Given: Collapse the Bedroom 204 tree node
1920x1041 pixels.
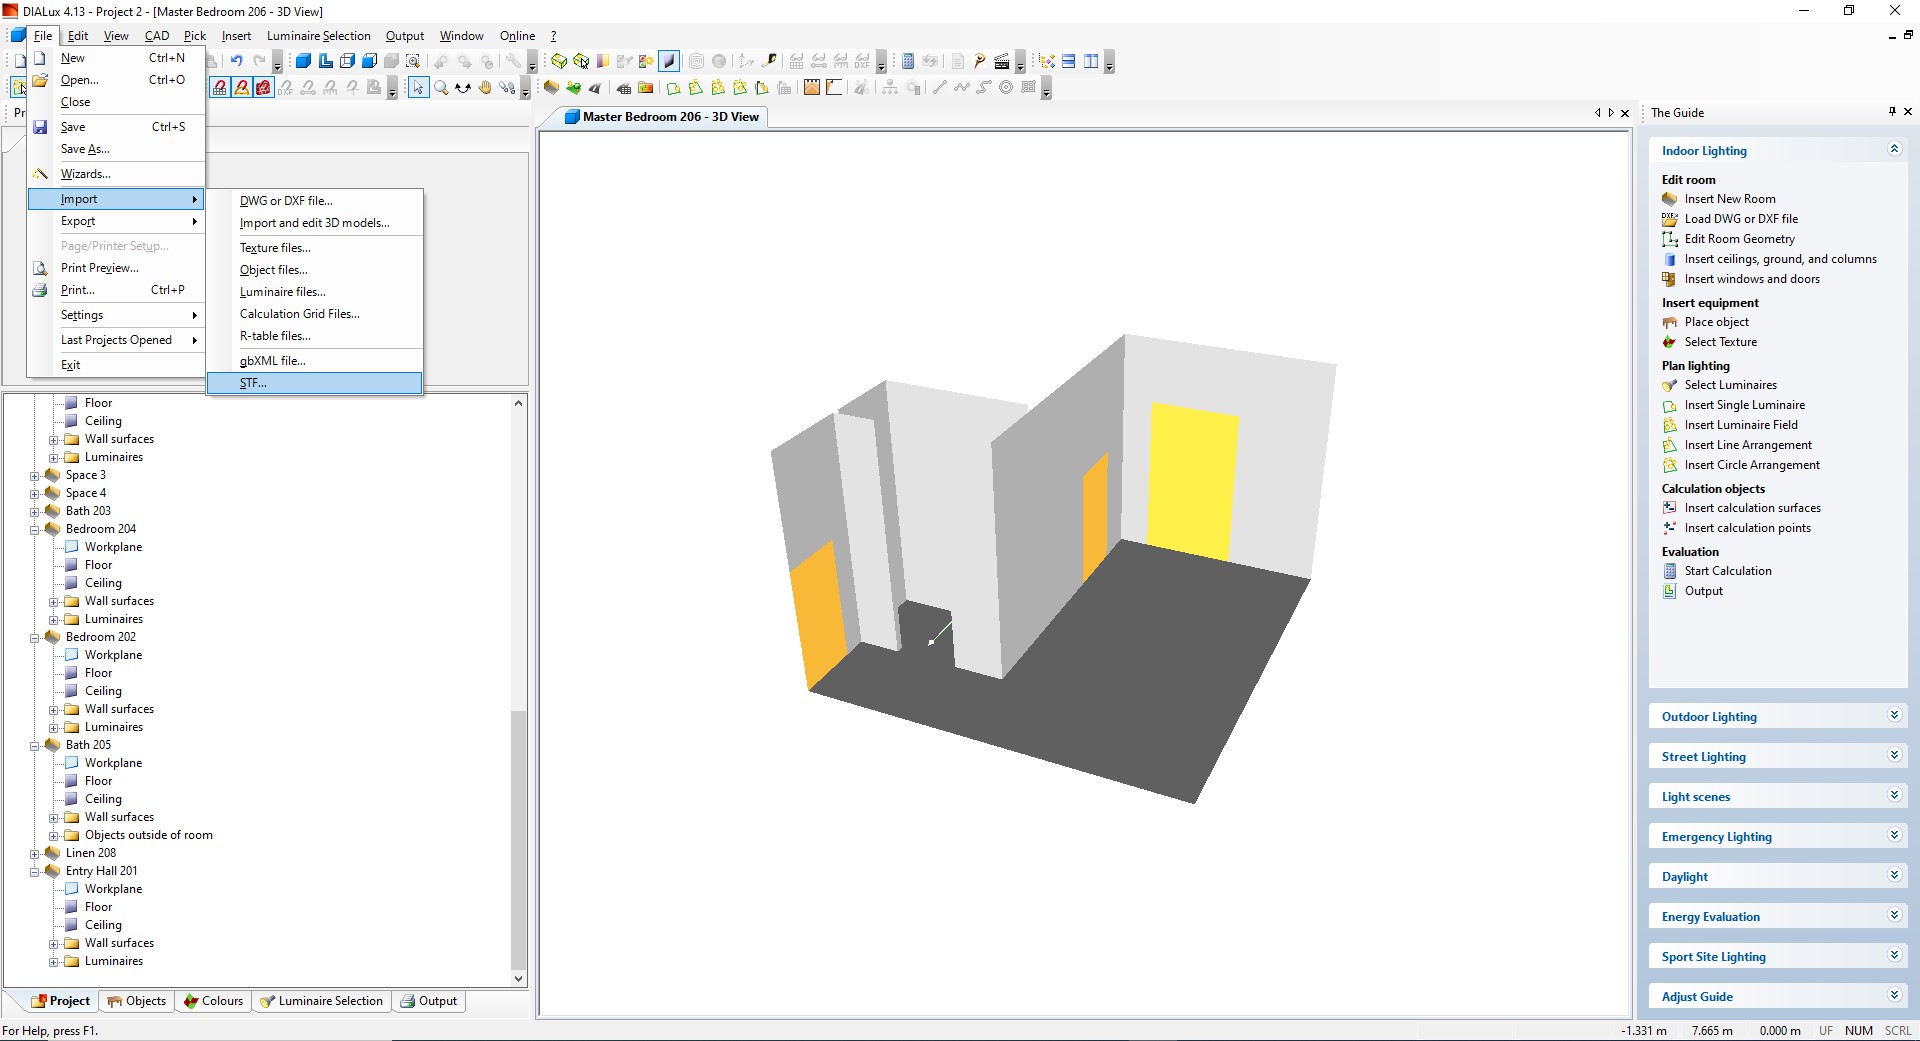Looking at the screenshot, I should point(36,531).
